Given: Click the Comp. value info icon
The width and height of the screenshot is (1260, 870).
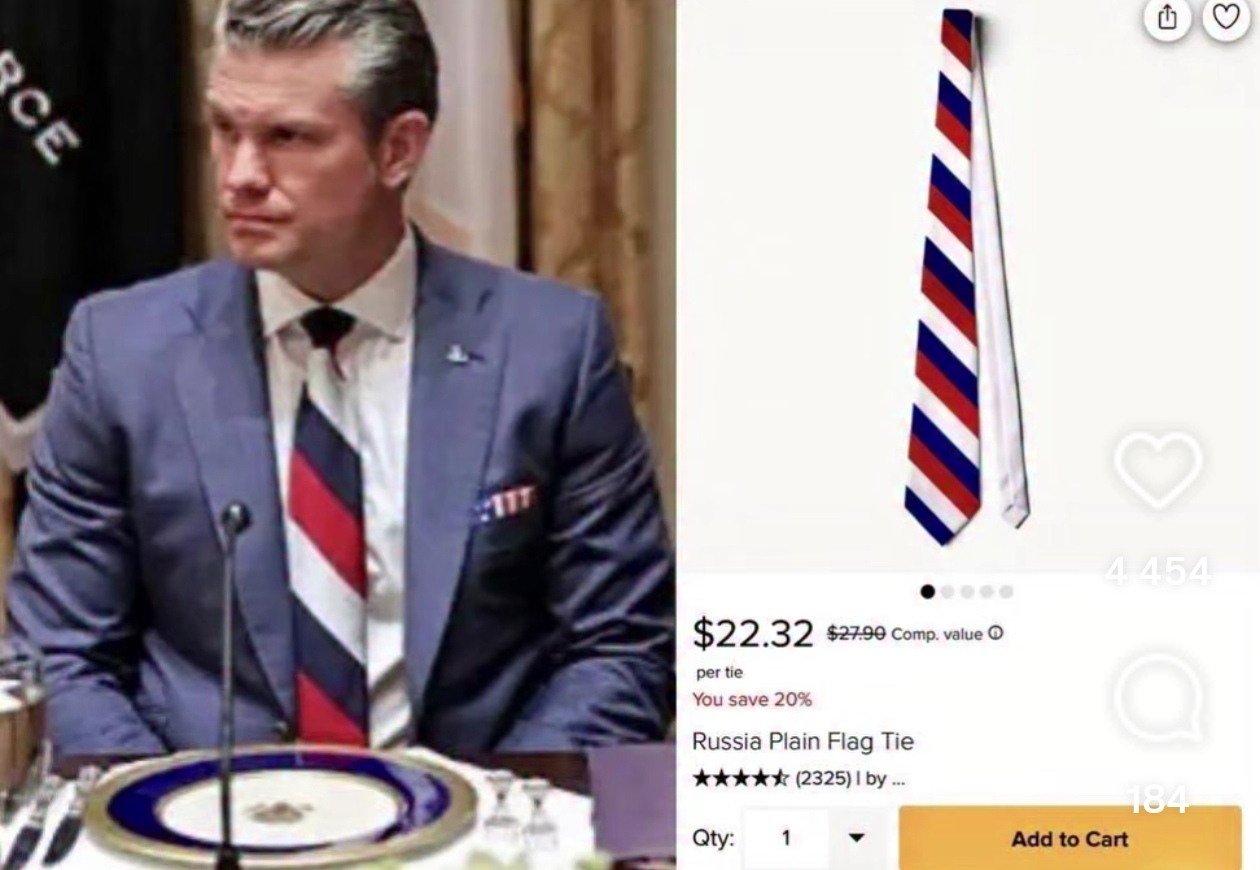Looking at the screenshot, I should click(x=996, y=633).
